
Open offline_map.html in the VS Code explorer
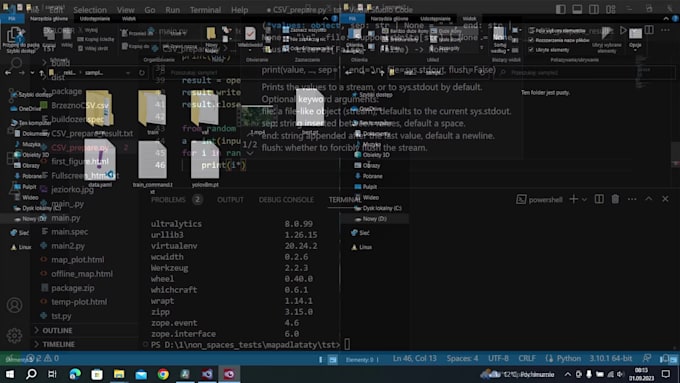pos(82,274)
